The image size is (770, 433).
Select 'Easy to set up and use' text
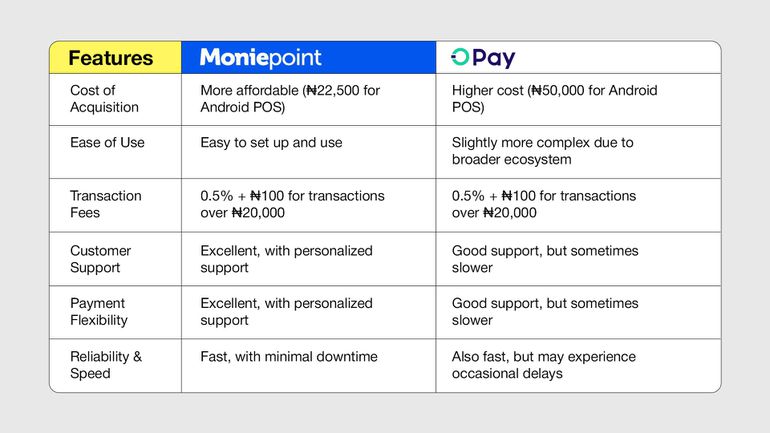point(271,143)
